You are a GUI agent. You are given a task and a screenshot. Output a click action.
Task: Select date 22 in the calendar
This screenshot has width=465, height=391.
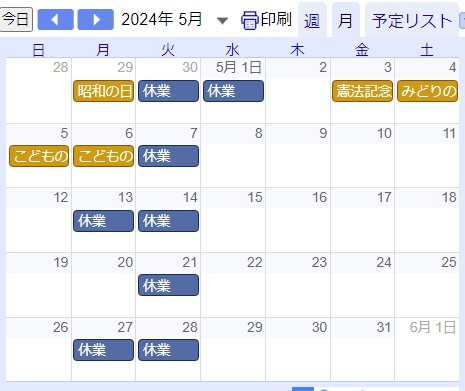click(x=255, y=262)
